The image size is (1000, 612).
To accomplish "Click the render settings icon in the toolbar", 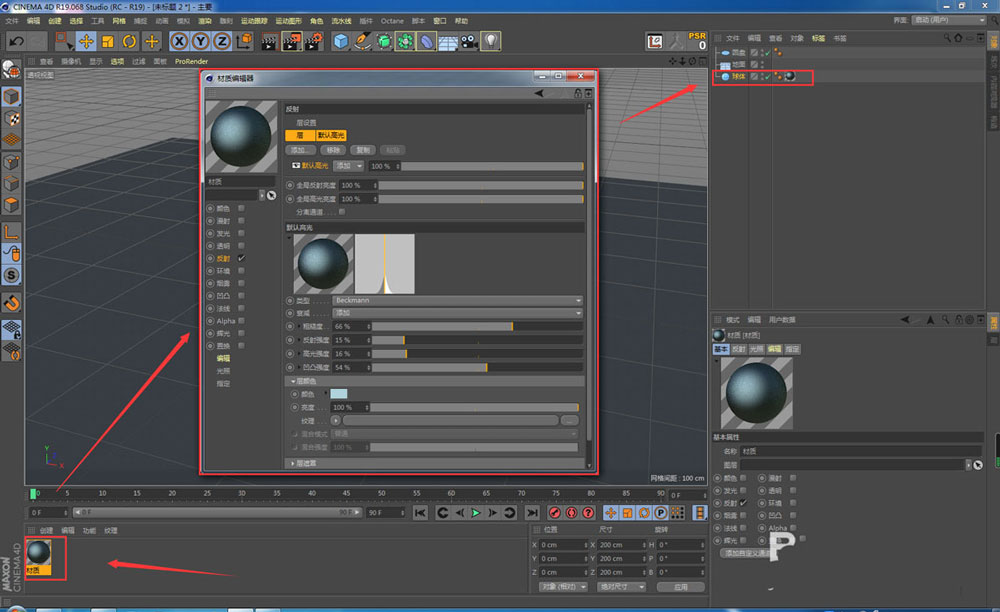I will [312, 41].
